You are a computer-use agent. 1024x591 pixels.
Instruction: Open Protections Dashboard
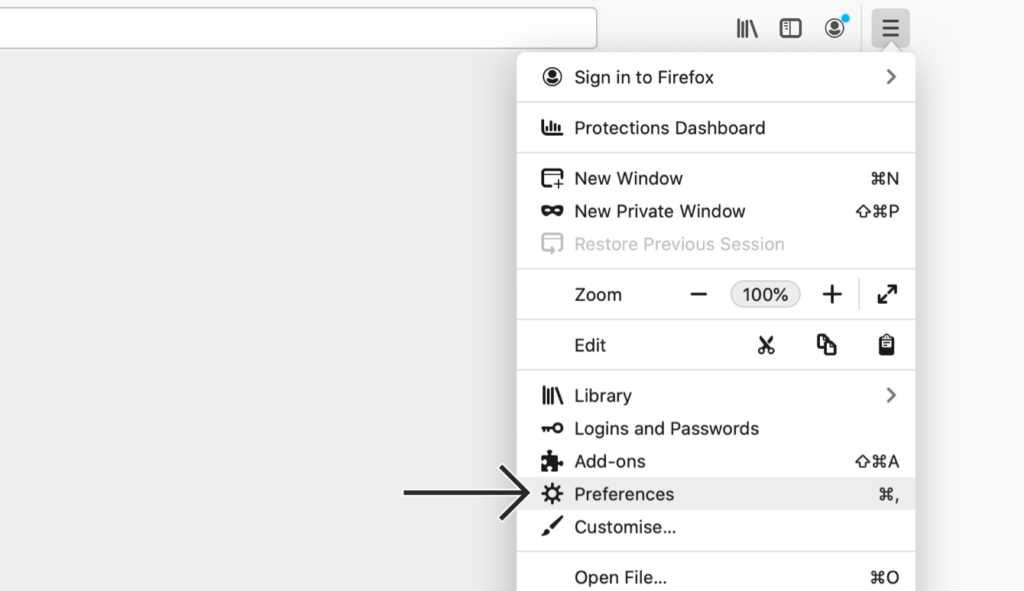[x=716, y=128]
